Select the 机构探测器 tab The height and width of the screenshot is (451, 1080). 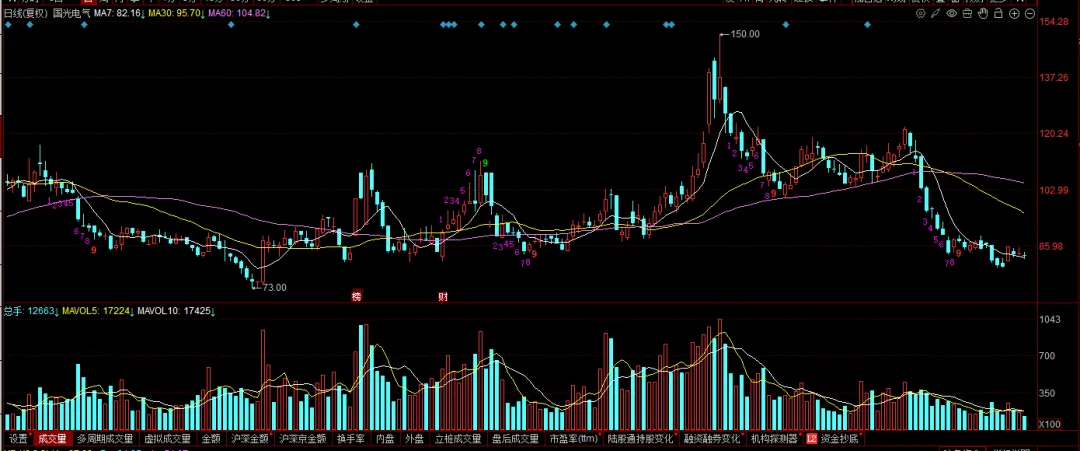(x=773, y=438)
